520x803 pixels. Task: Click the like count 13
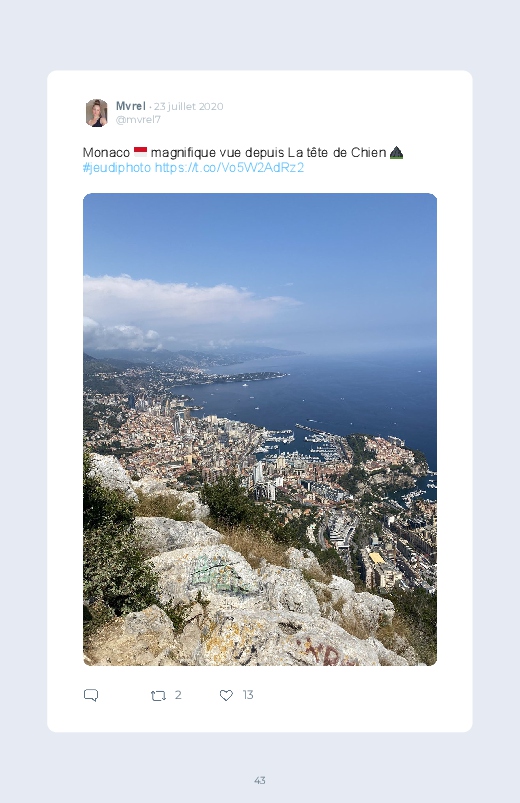click(248, 695)
